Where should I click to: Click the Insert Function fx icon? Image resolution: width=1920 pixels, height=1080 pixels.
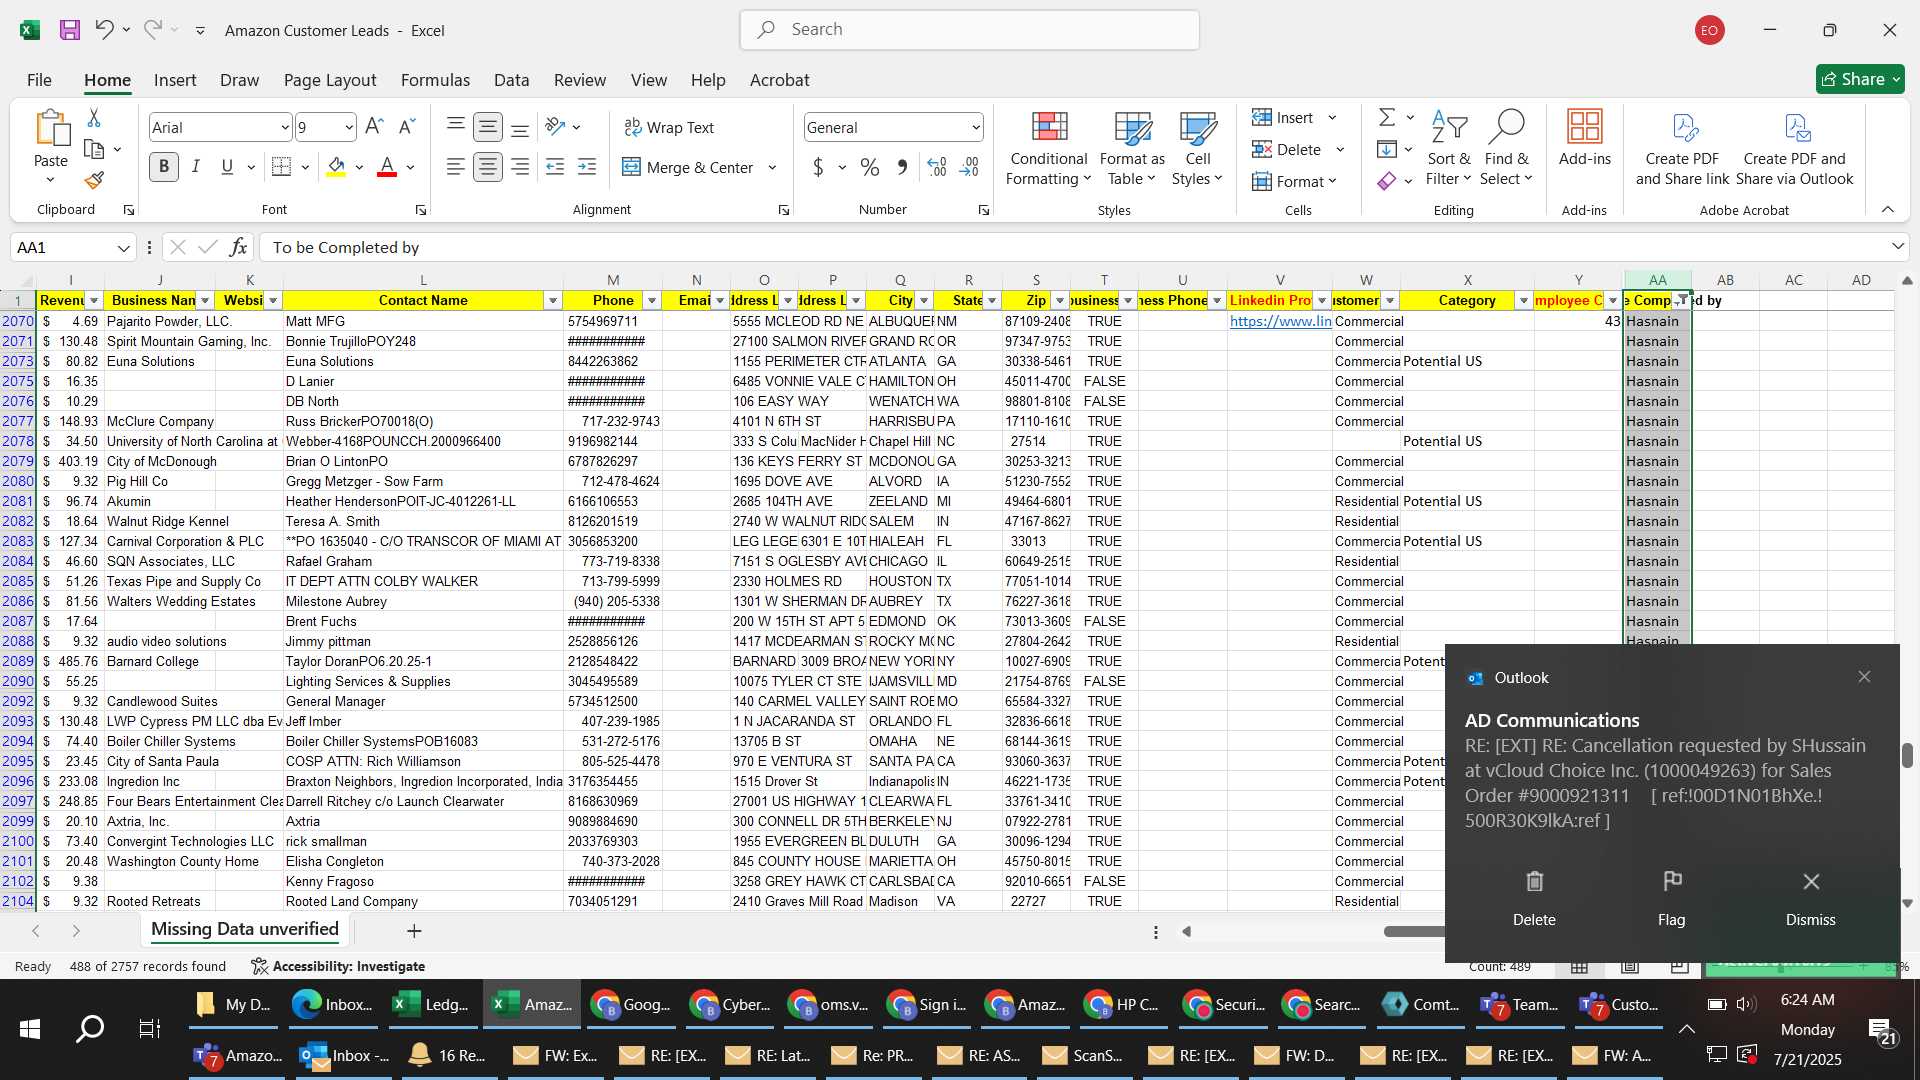238,247
